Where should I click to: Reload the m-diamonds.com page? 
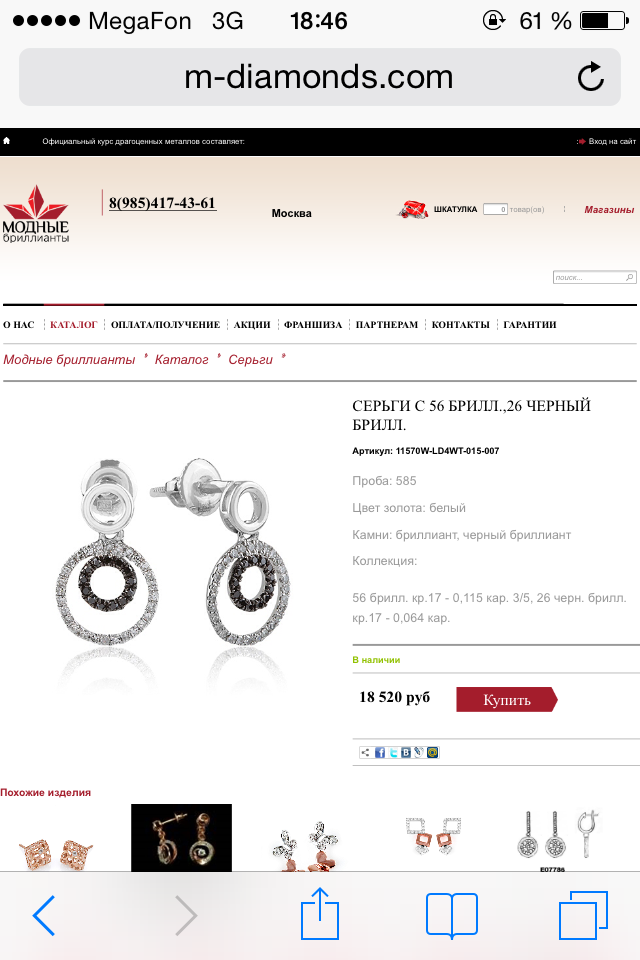(590, 77)
